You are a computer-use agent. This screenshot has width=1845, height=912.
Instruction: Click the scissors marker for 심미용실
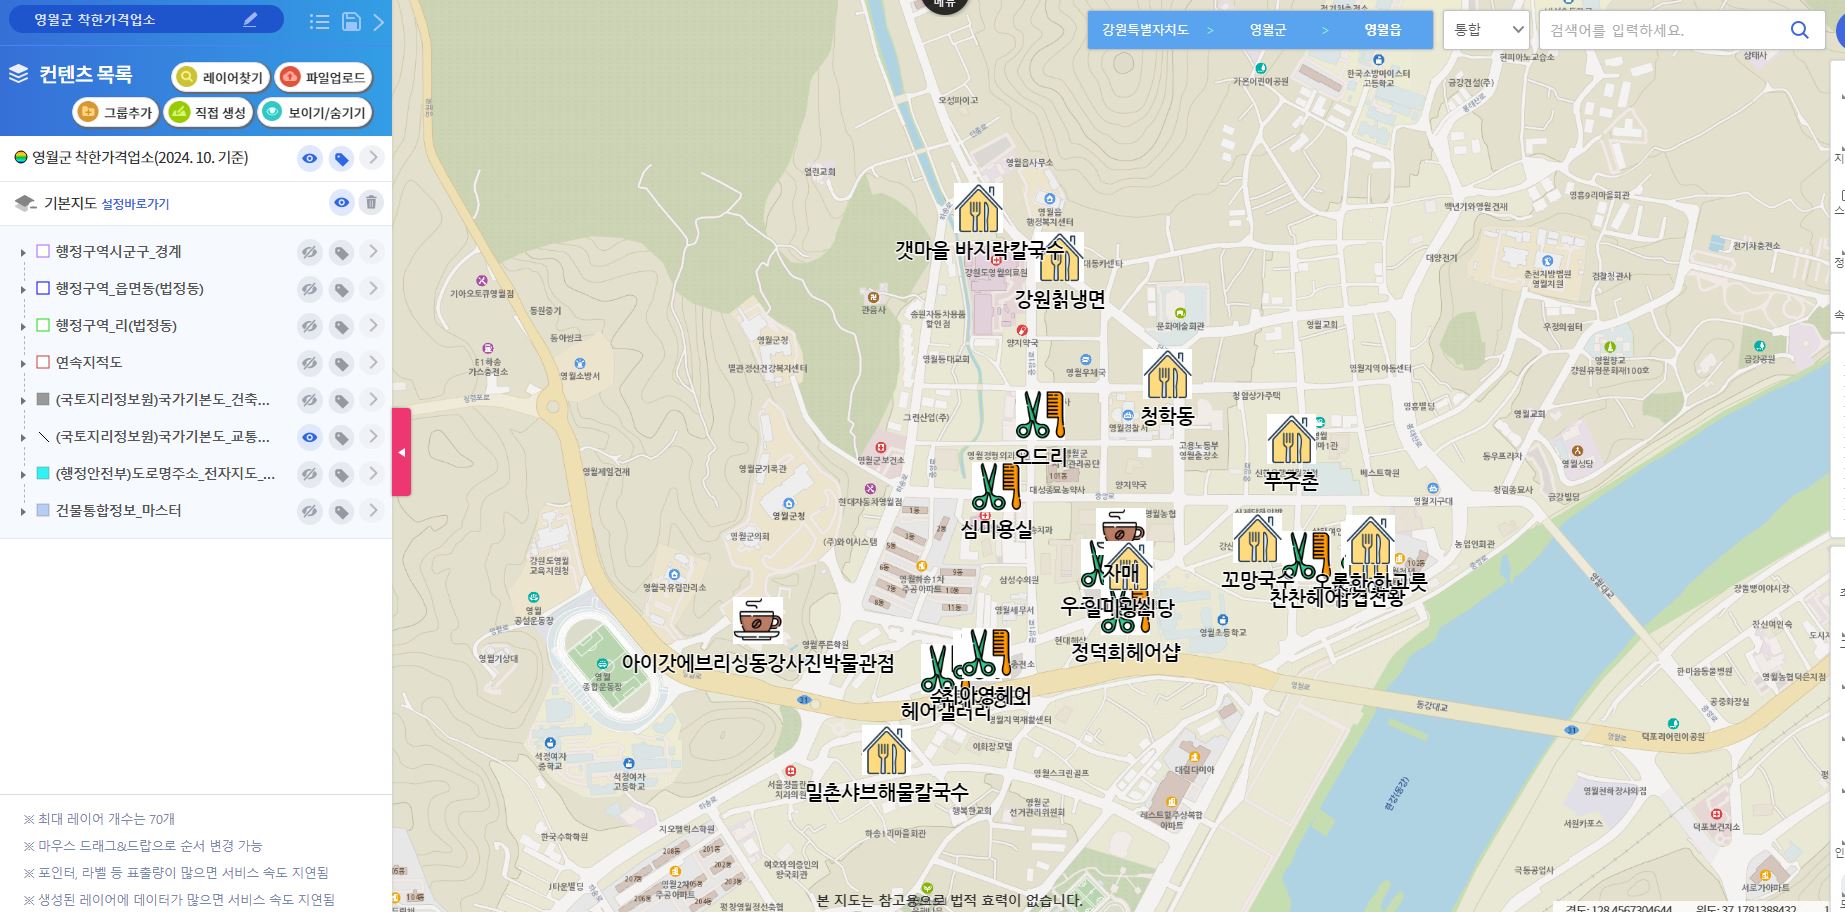point(995,487)
